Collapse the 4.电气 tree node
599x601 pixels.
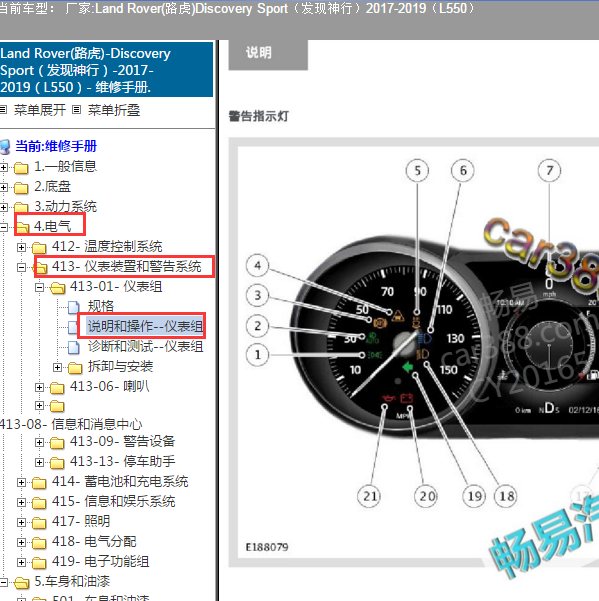click(4, 227)
